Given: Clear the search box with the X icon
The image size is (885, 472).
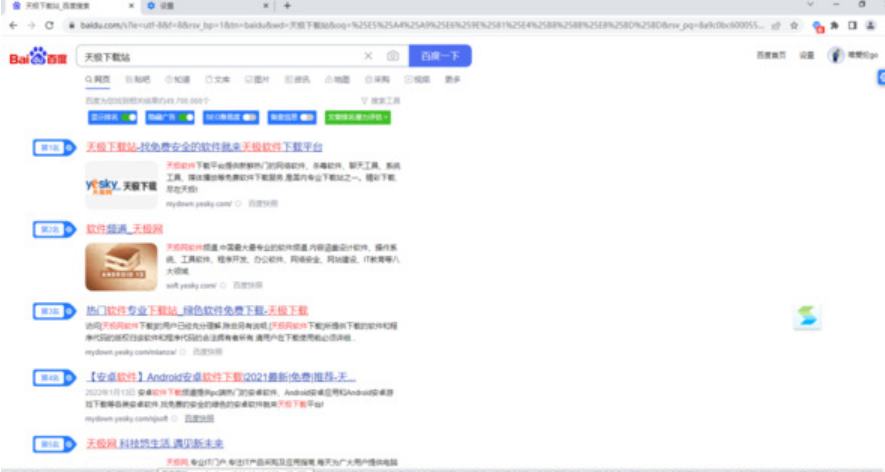Looking at the screenshot, I should [368, 56].
